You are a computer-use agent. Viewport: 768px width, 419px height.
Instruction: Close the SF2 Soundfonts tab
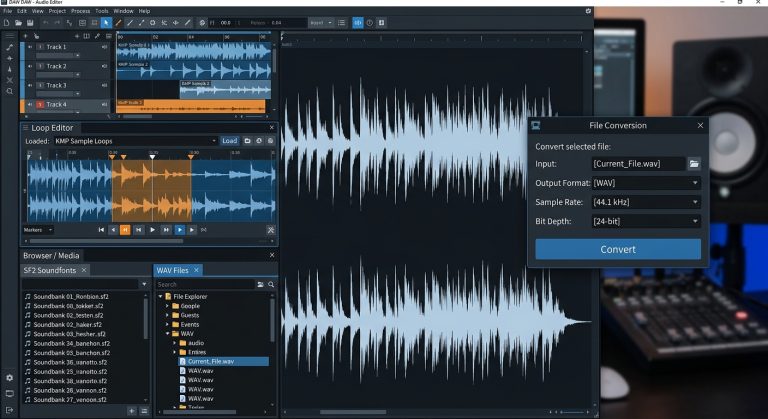click(x=84, y=270)
